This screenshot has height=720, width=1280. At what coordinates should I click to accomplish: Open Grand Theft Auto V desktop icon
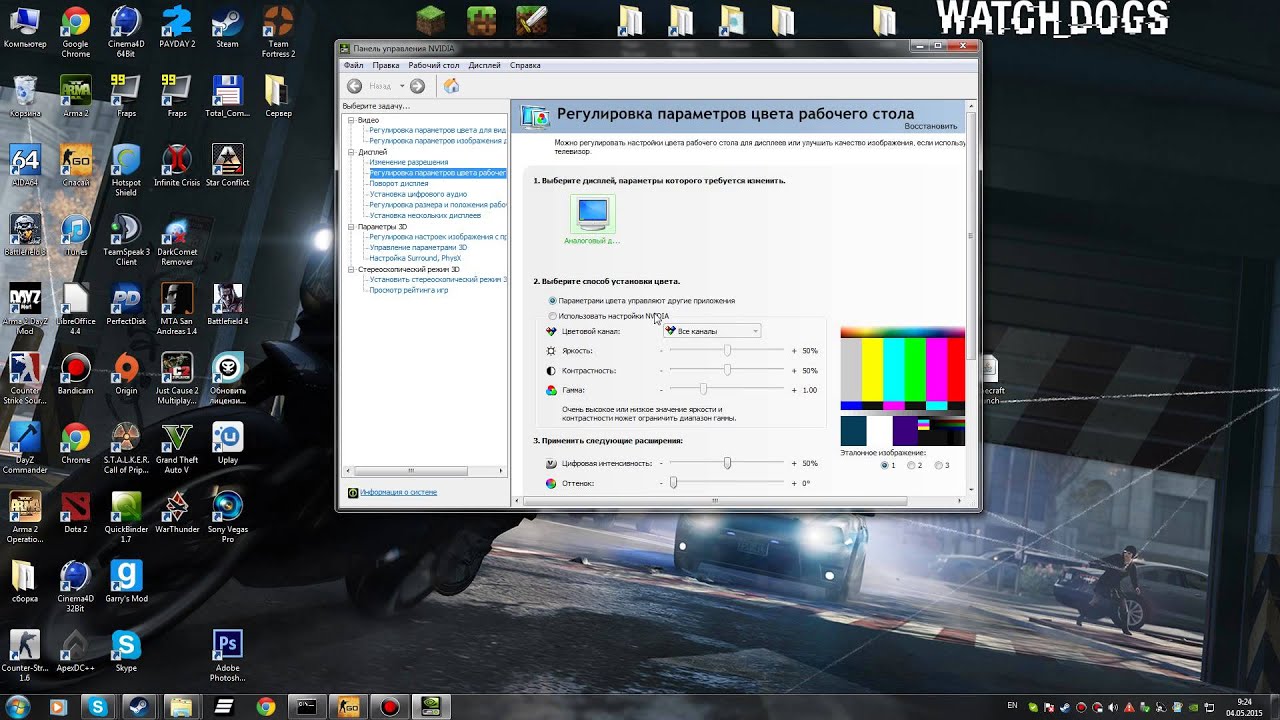coord(177,447)
